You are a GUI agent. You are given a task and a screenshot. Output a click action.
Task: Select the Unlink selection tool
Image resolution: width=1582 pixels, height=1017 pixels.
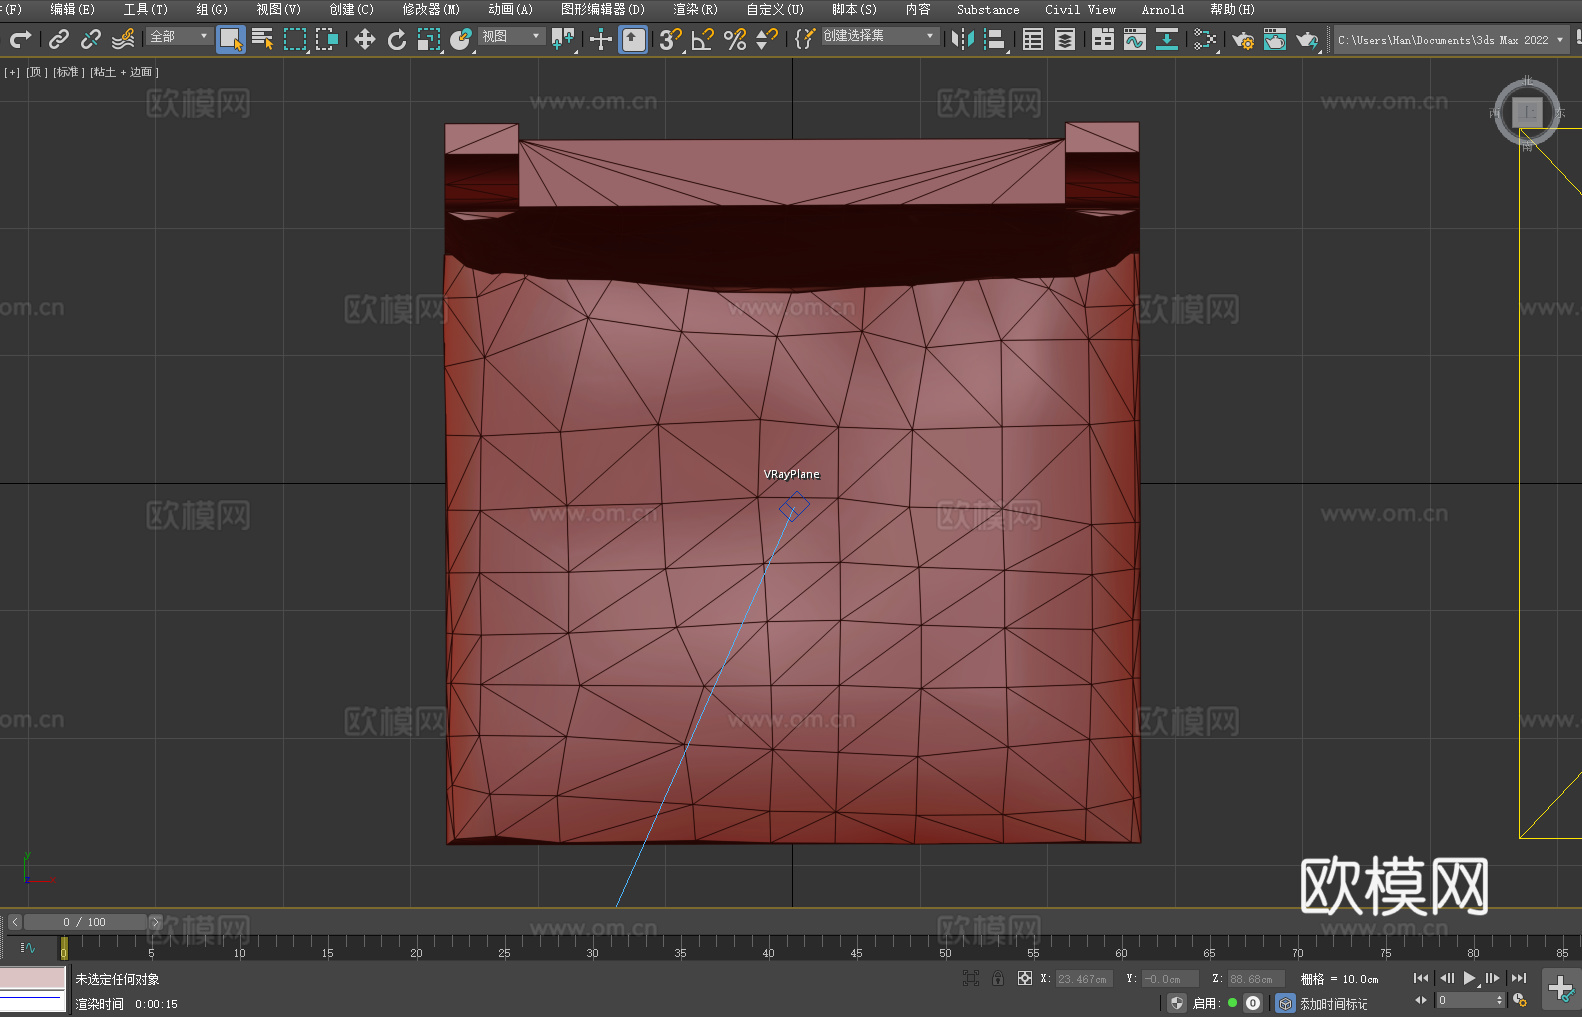click(x=91, y=39)
